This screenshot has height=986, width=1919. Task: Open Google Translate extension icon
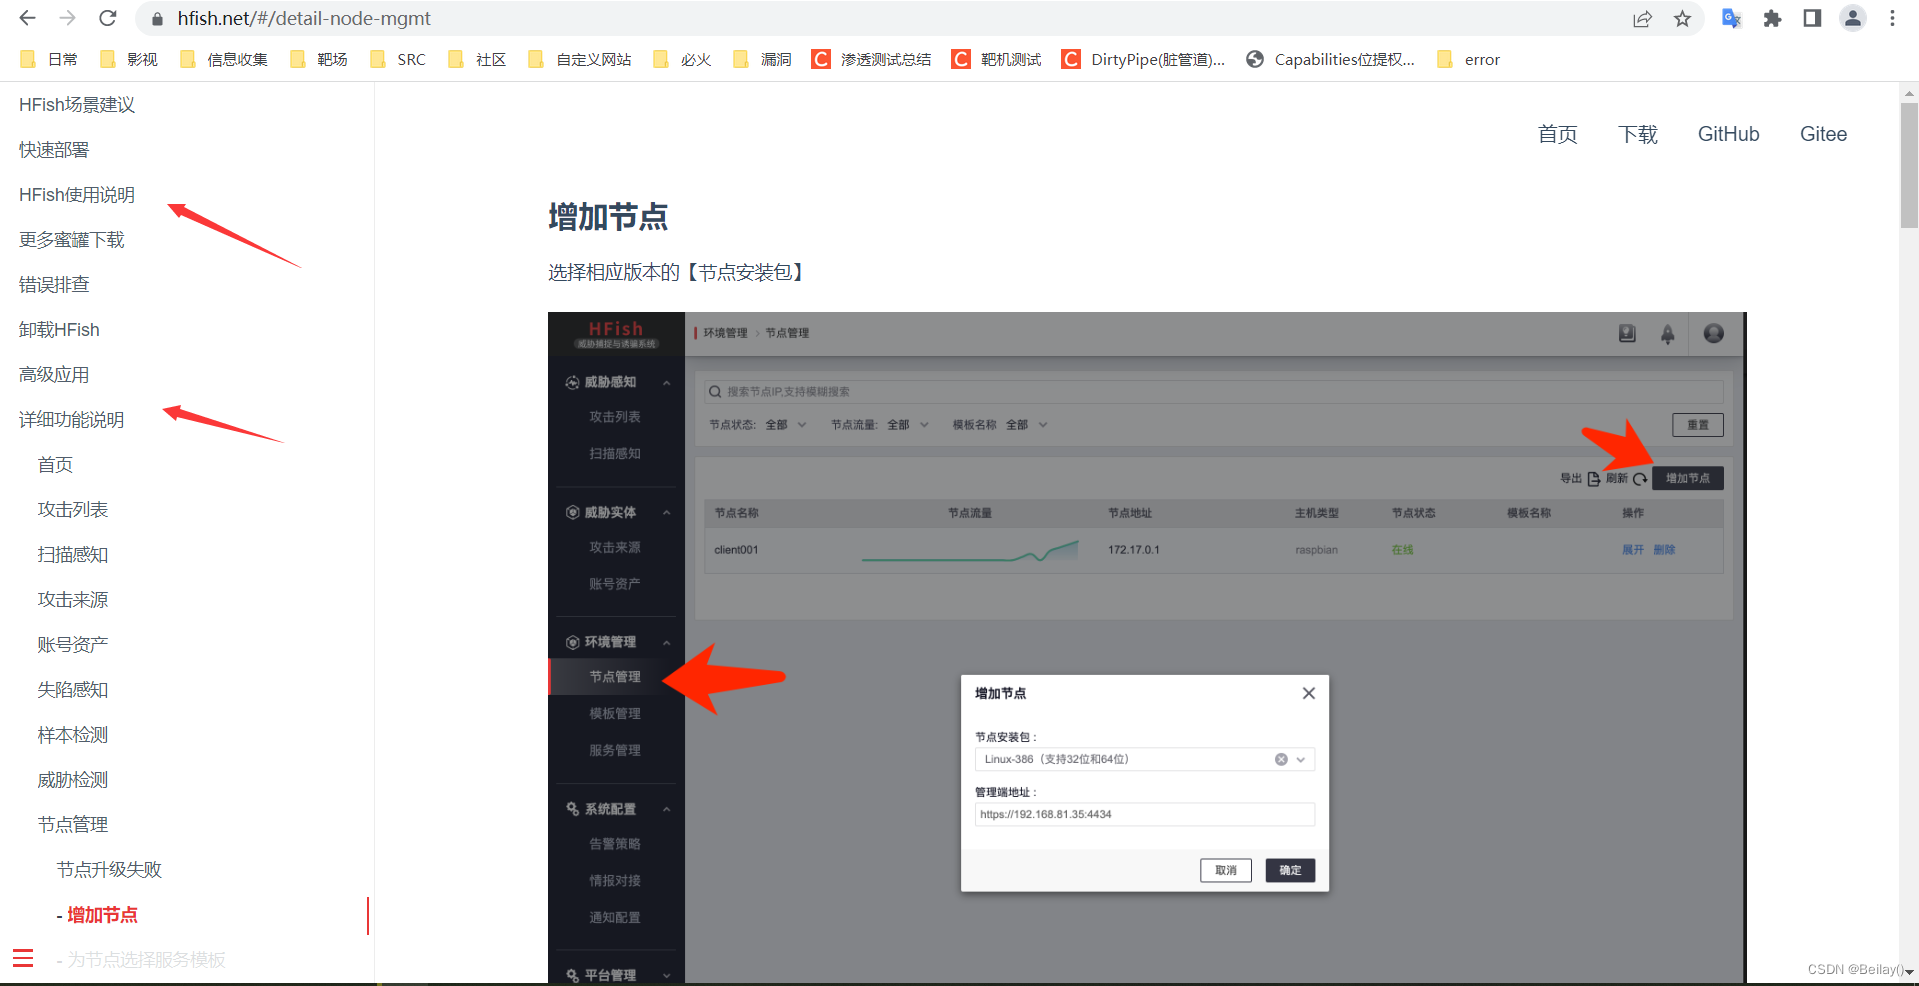click(x=1731, y=19)
